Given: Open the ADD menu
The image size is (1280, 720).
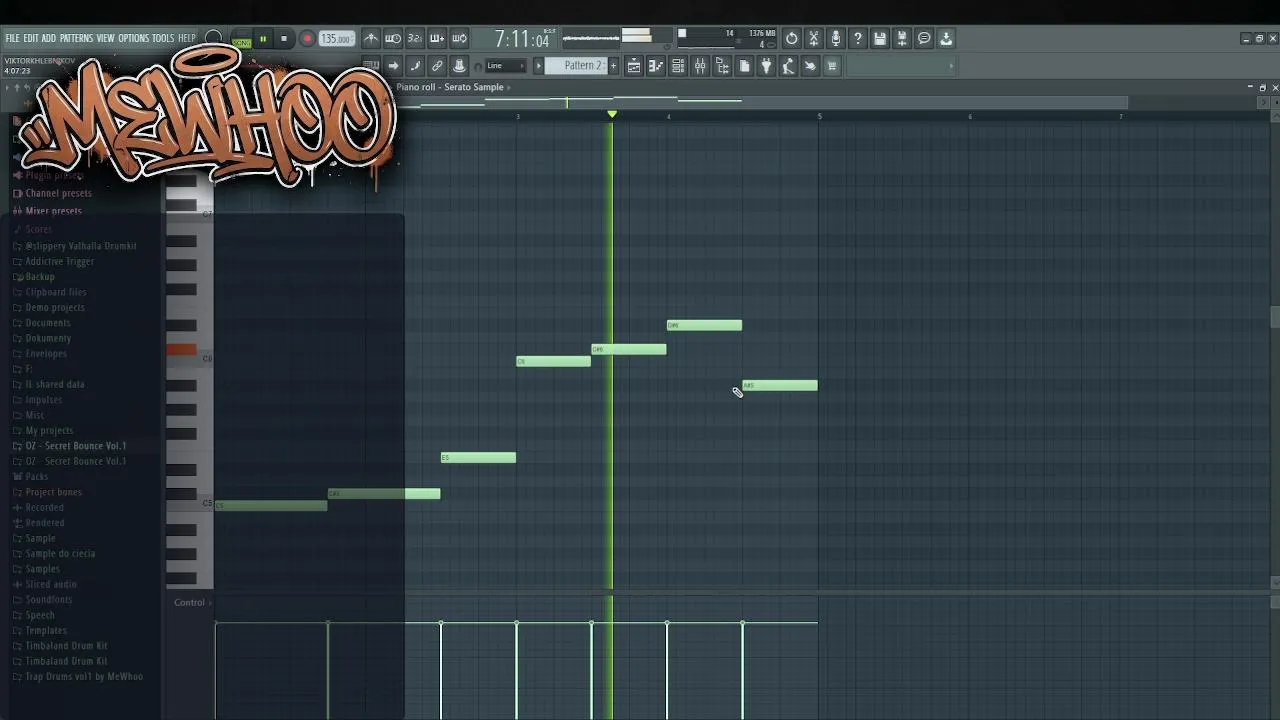Looking at the screenshot, I should click(x=49, y=39).
